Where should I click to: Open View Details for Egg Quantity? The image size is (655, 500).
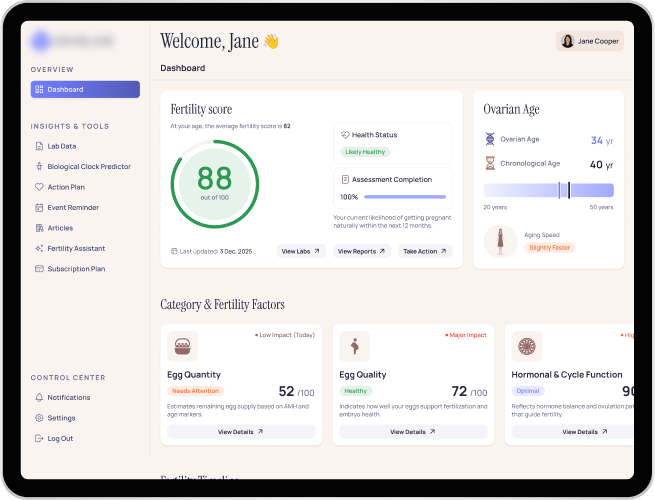pyautogui.click(x=241, y=432)
